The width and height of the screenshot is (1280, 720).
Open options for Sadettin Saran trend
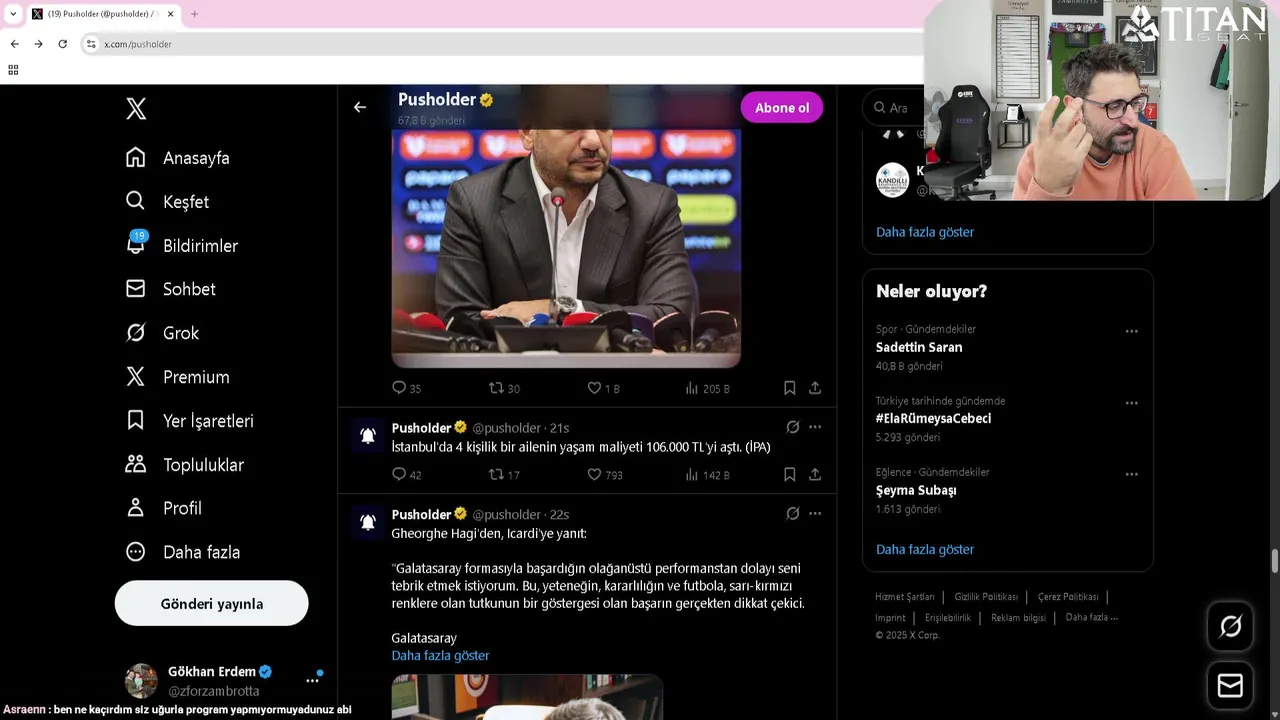[1131, 331]
